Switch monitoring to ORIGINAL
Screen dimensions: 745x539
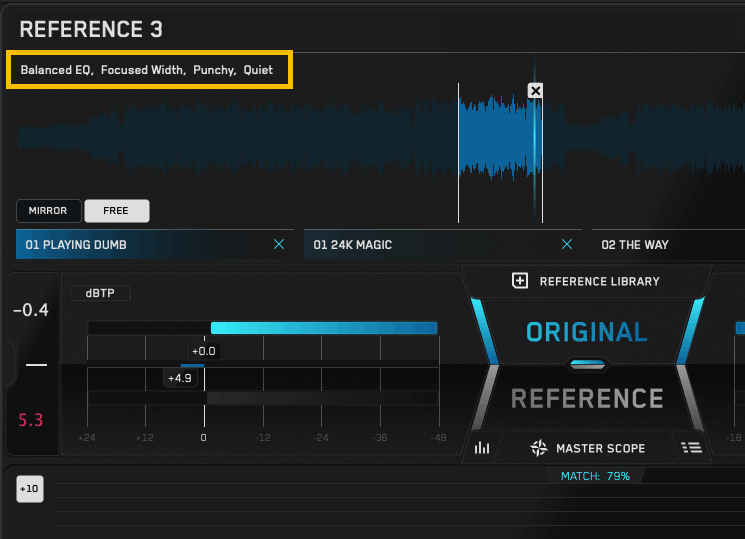[x=587, y=332]
